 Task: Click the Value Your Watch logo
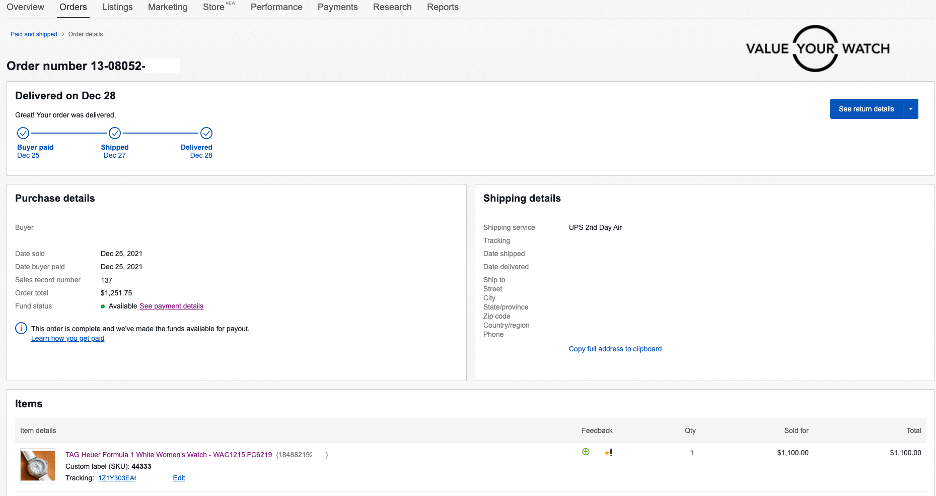pyautogui.click(x=817, y=48)
